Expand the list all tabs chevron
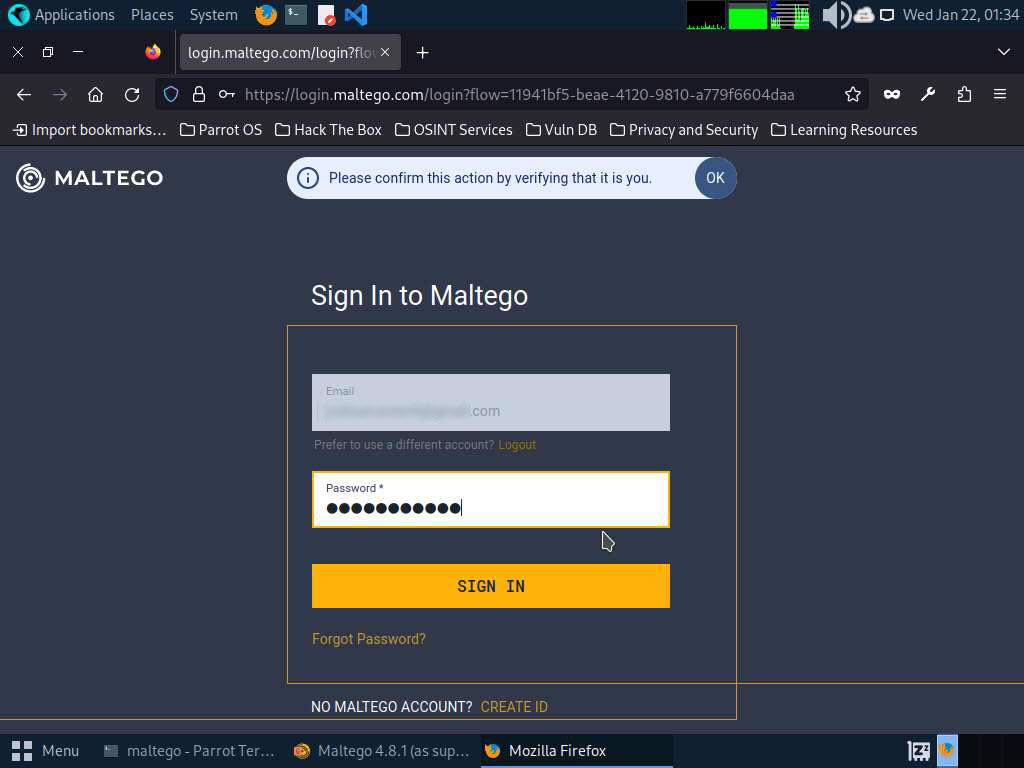 pos(1004,52)
